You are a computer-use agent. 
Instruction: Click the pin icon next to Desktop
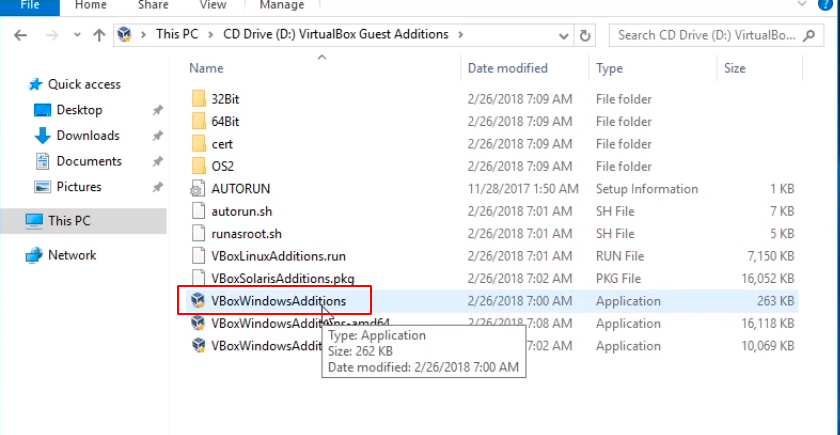(x=158, y=110)
